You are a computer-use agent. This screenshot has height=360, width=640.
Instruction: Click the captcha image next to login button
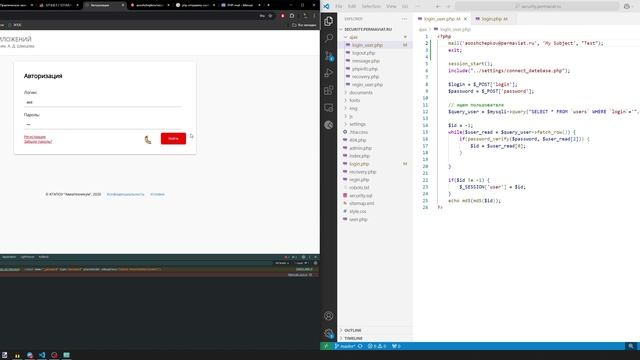click(x=148, y=139)
